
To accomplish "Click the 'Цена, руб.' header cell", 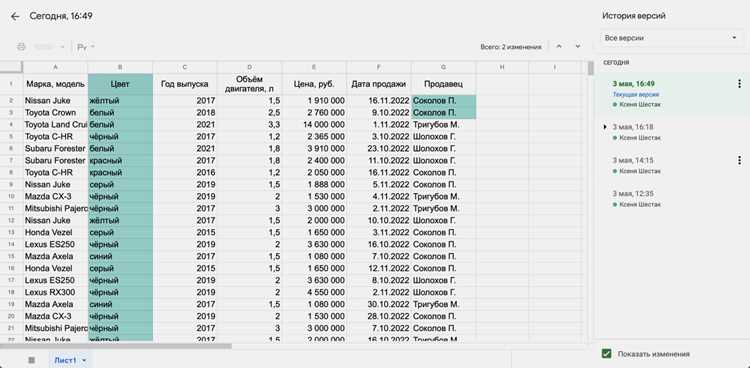I will coord(314,84).
